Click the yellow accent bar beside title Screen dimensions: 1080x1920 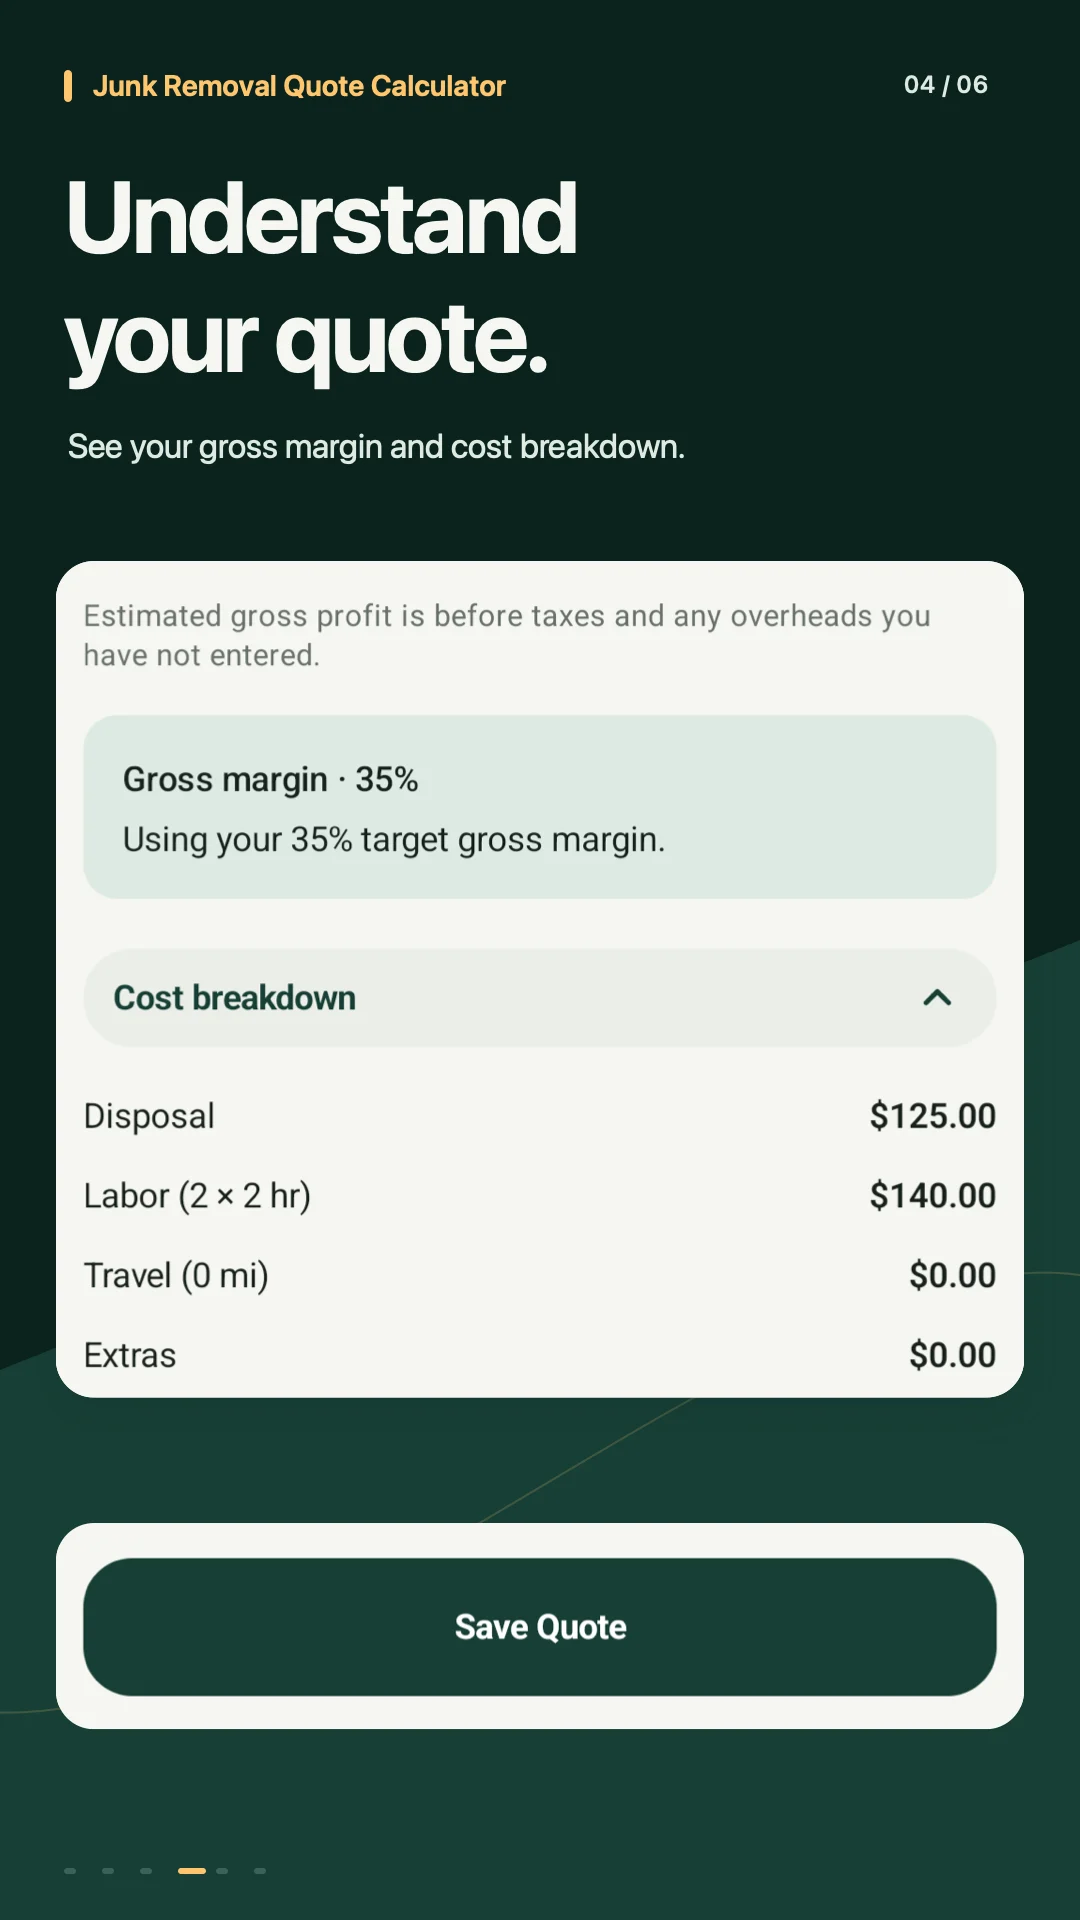tap(68, 86)
